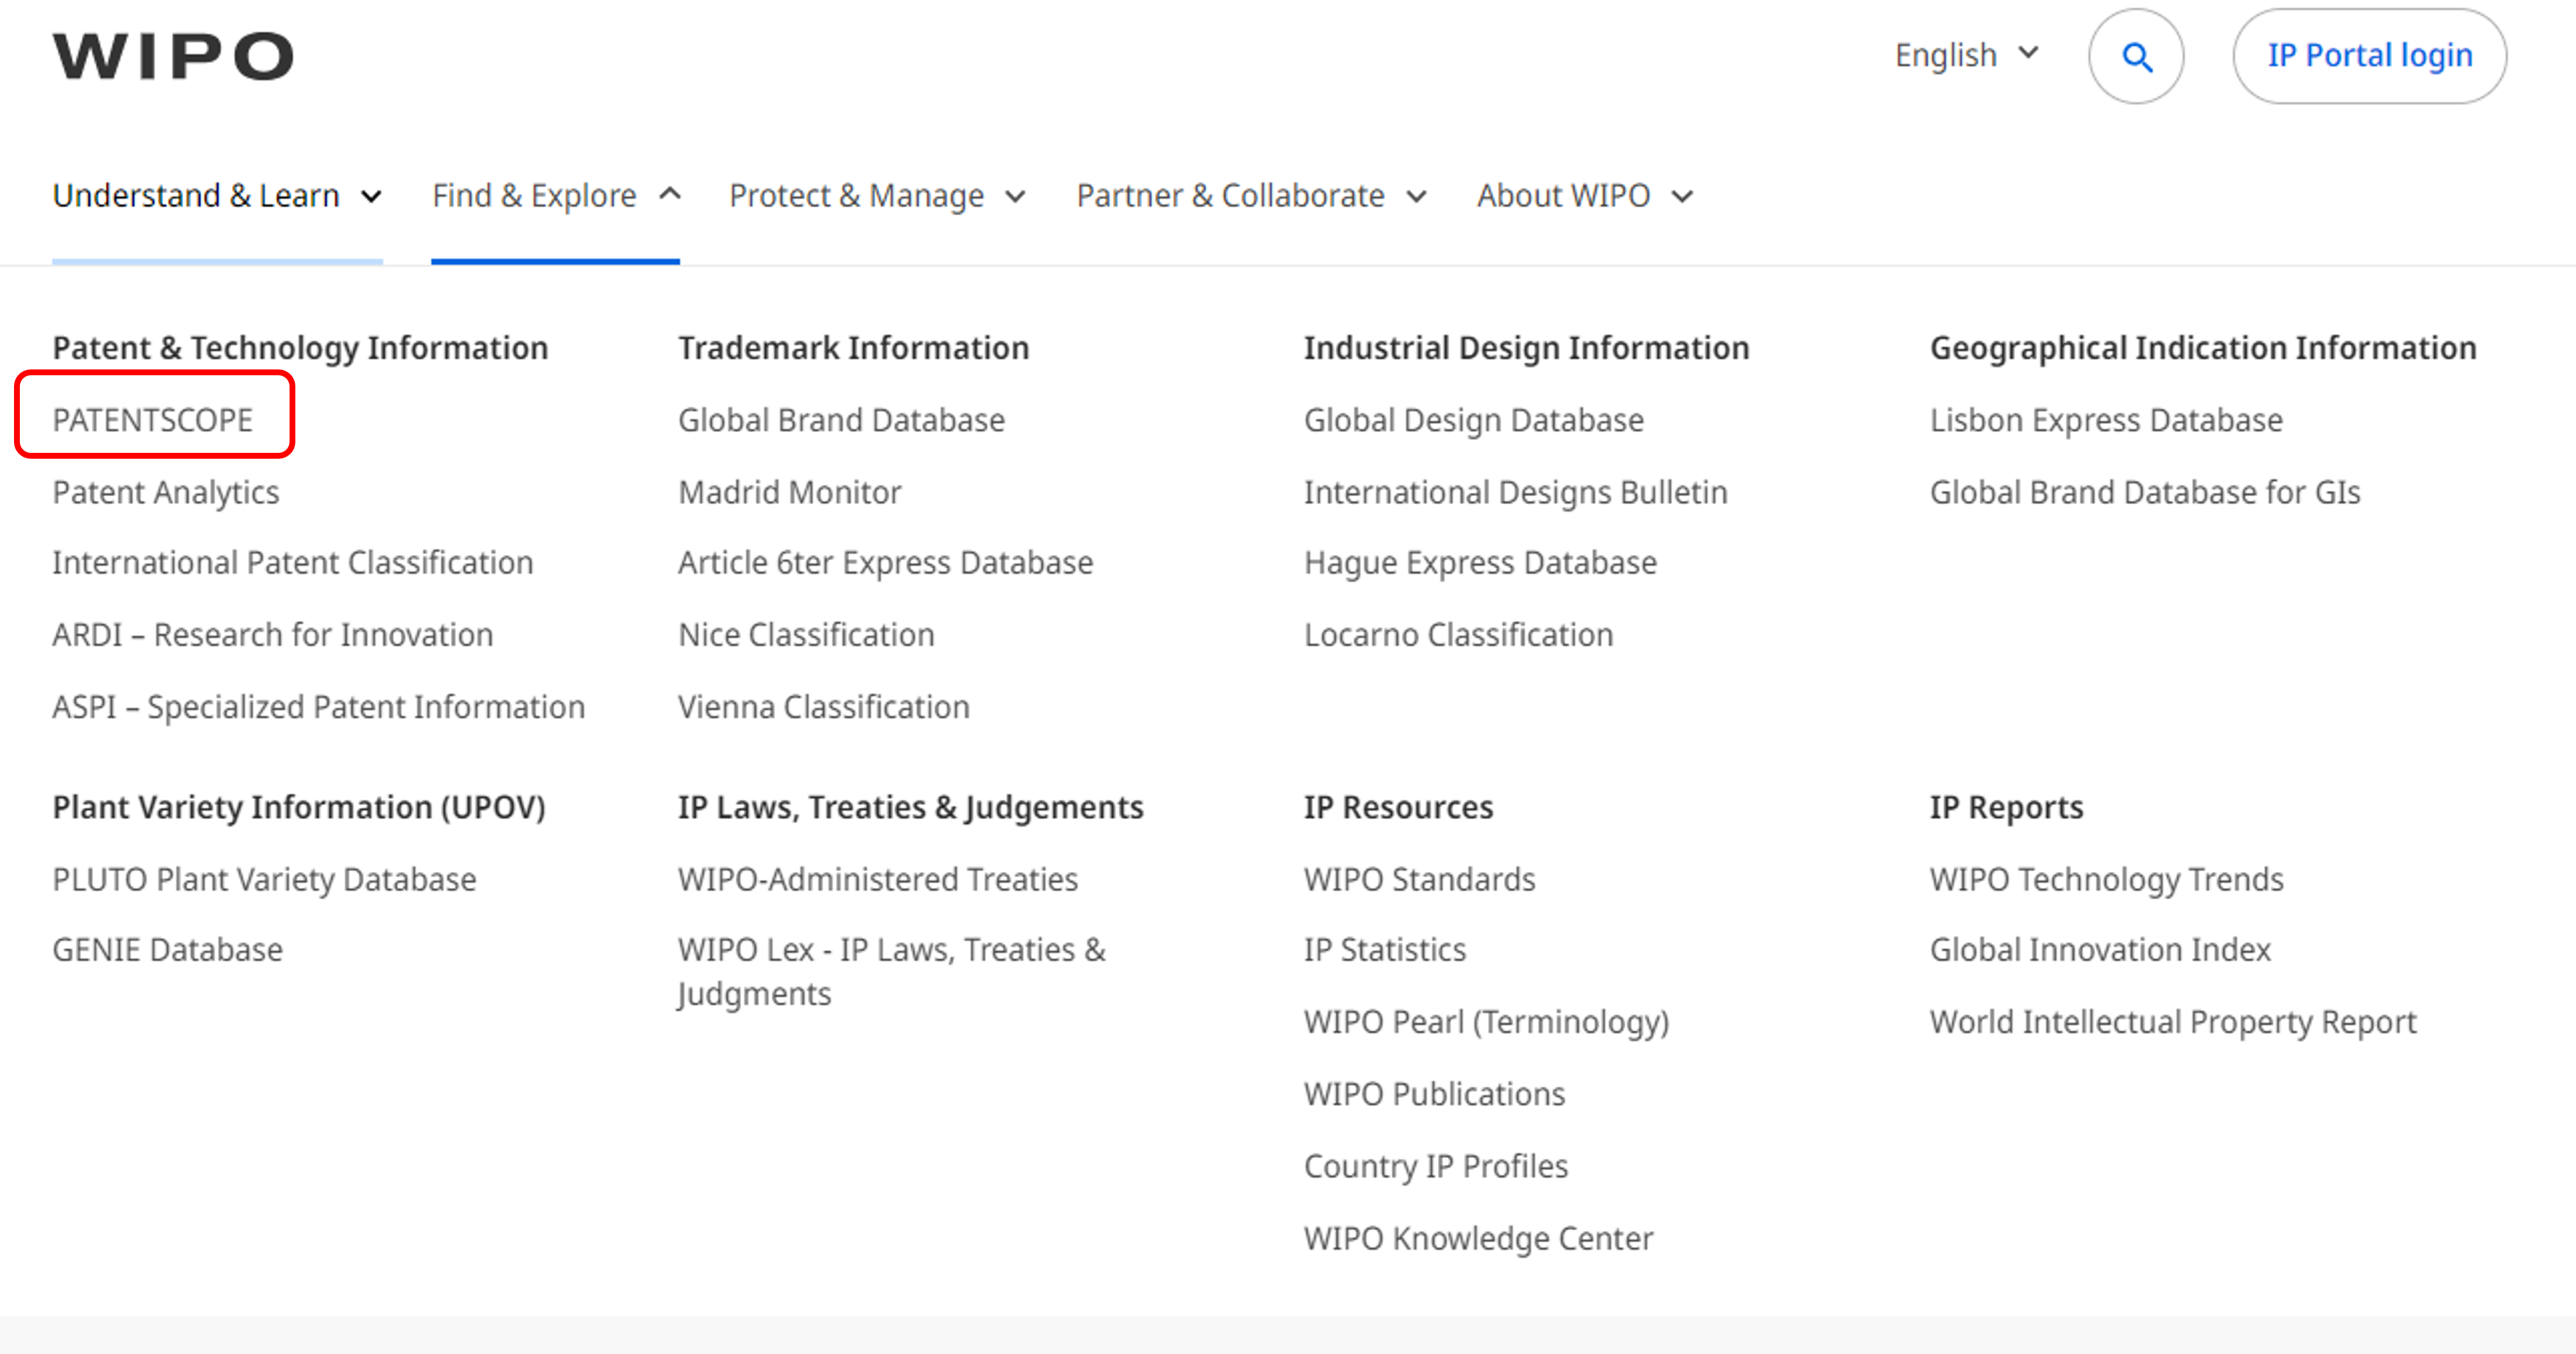Open PLUTO Plant Variety Database
2576x1354 pixels.
[264, 879]
